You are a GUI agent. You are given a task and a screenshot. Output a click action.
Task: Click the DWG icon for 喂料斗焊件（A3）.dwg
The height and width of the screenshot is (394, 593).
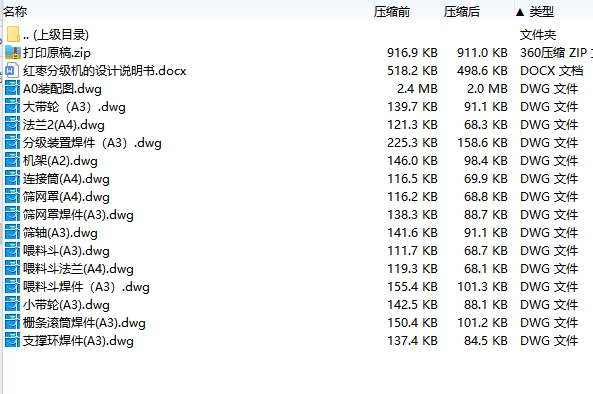[12, 287]
